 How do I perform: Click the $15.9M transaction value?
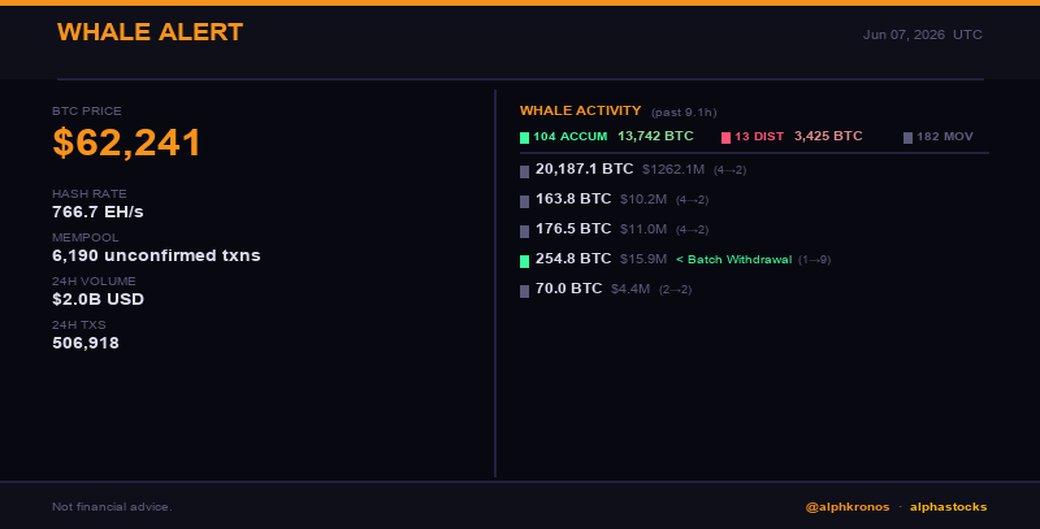point(643,259)
